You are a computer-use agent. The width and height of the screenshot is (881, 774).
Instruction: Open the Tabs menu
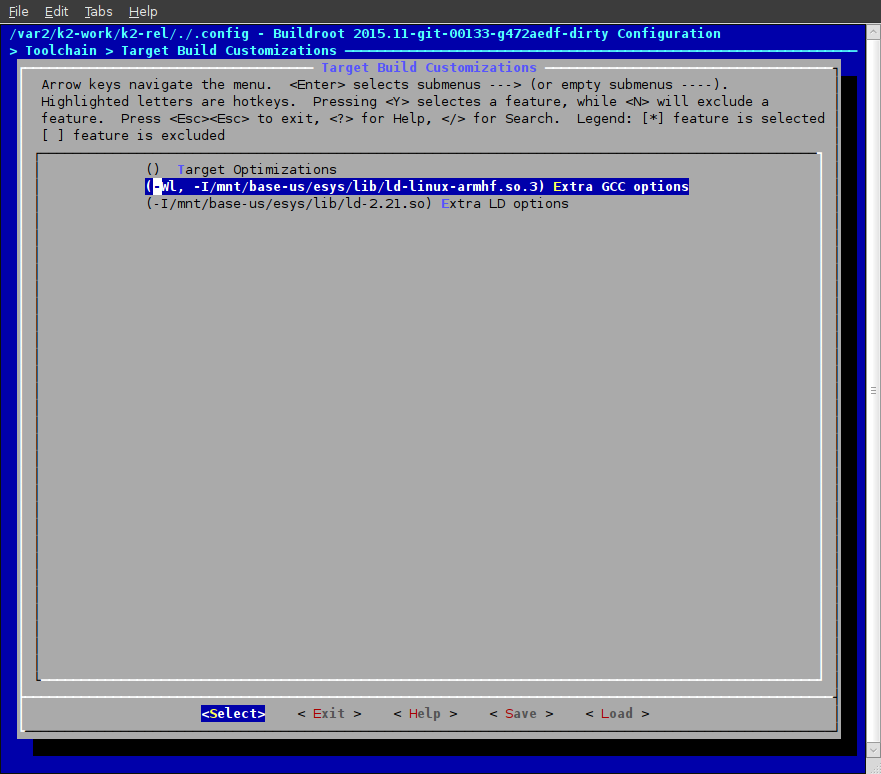point(98,11)
